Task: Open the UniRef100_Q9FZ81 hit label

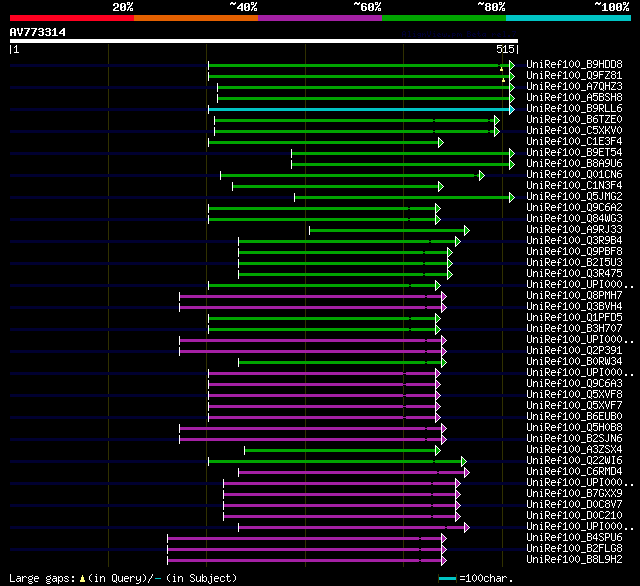Action: (x=574, y=75)
